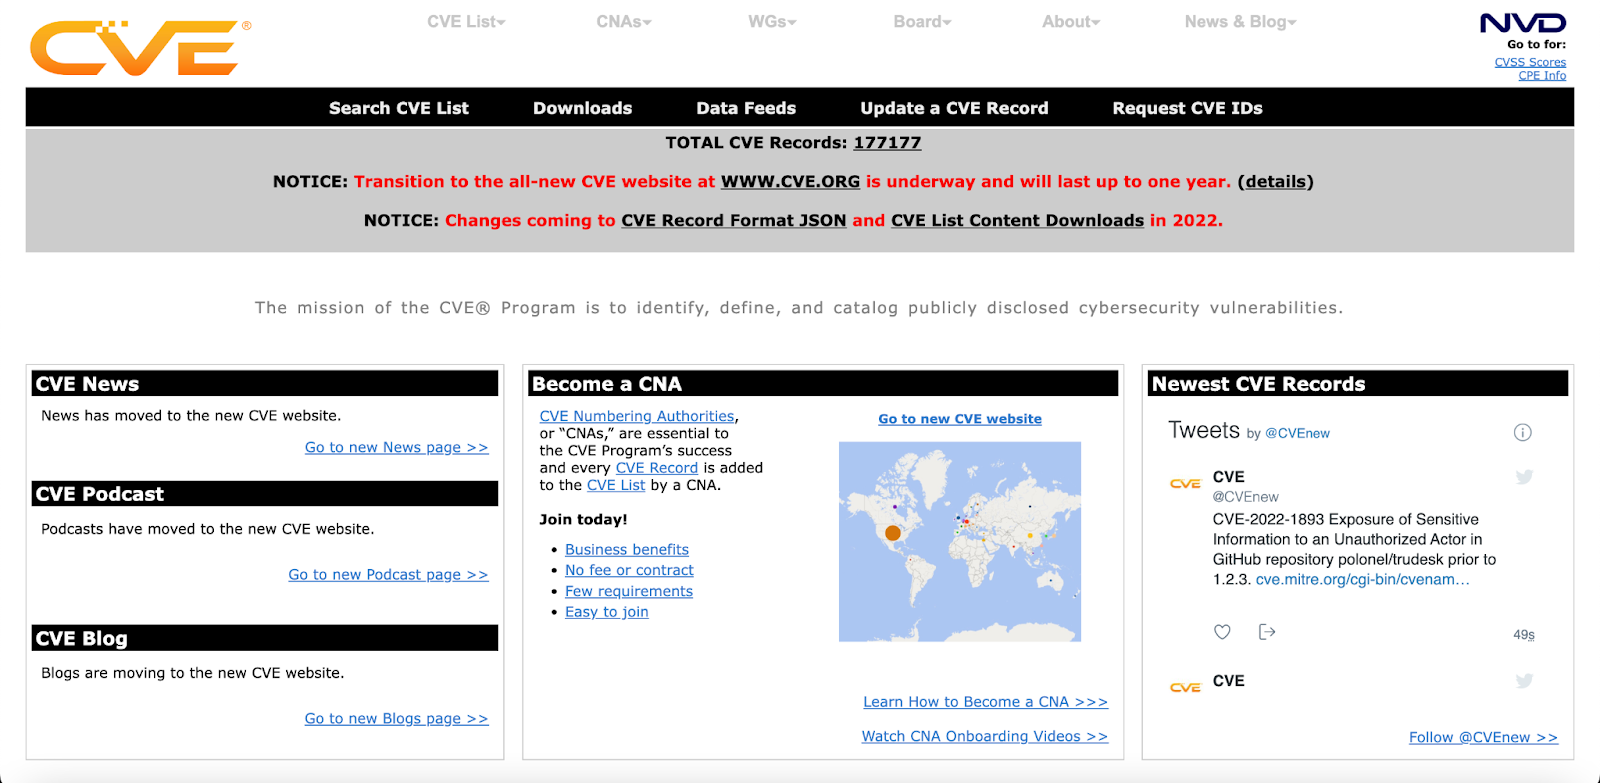Click the CVE List inline link
The width and height of the screenshot is (1600, 783).
pyautogui.click(x=616, y=485)
